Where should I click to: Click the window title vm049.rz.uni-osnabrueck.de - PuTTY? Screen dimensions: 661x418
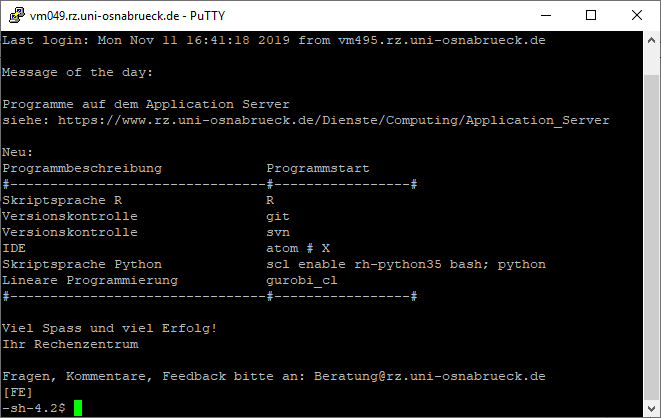(x=127, y=16)
